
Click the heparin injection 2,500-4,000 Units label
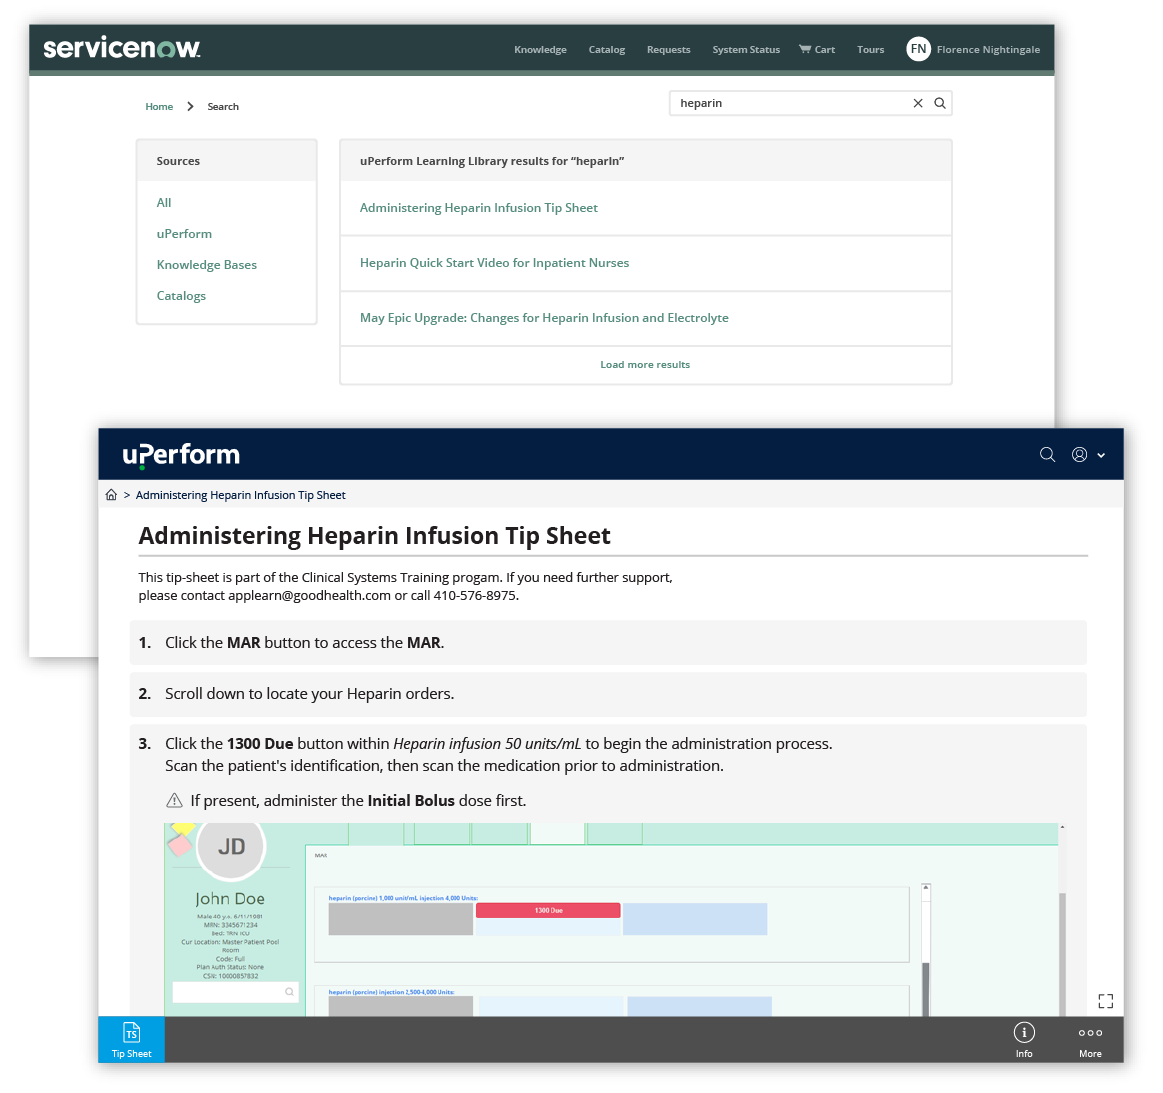pos(392,991)
